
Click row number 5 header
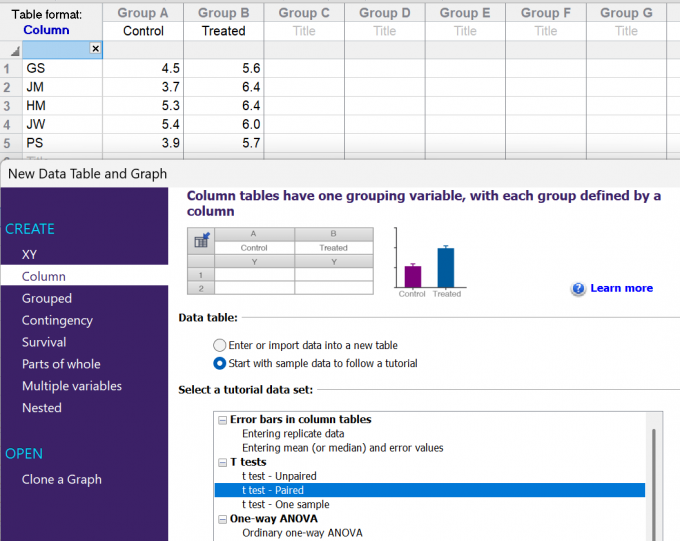coord(11,143)
